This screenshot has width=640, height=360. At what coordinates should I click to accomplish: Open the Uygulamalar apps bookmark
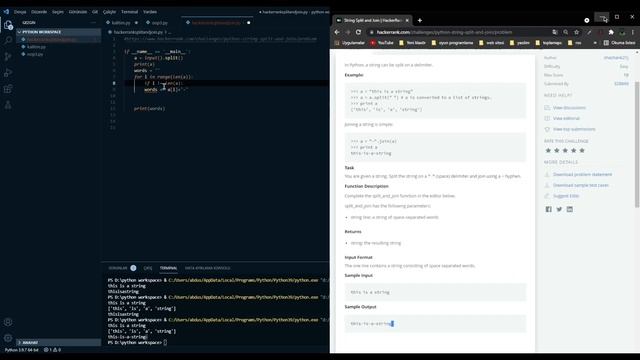coord(349,42)
